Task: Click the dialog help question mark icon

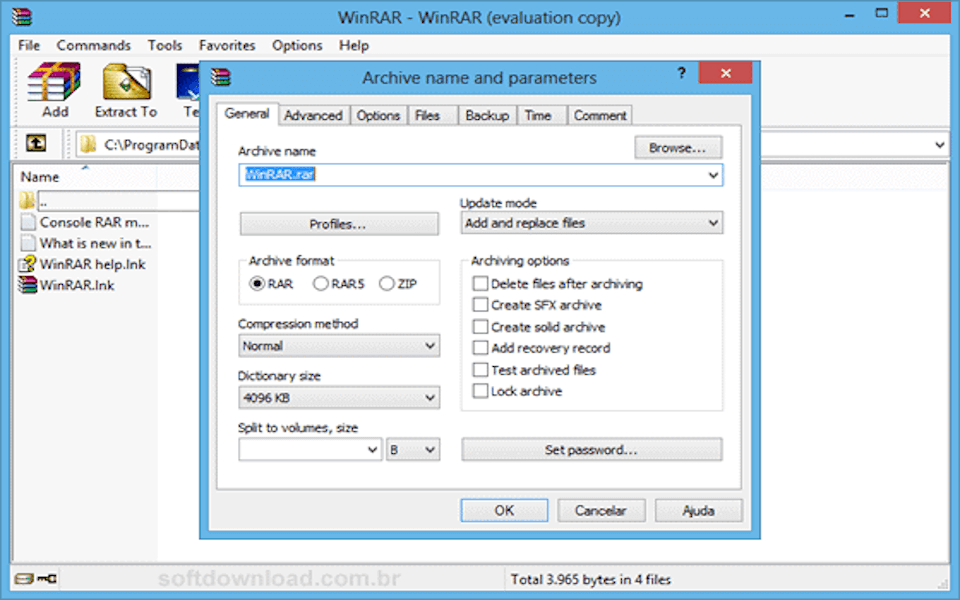Action: pos(681,73)
